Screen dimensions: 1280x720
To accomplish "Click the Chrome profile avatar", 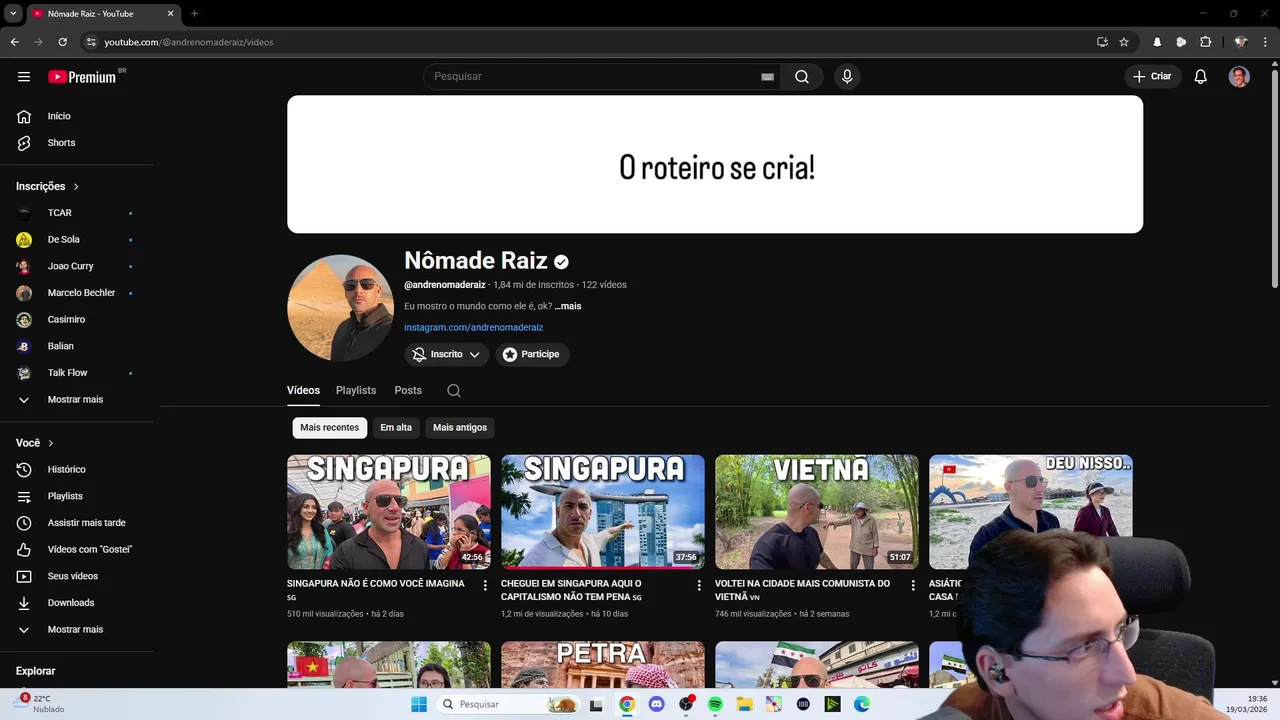I will pos(1241,42).
